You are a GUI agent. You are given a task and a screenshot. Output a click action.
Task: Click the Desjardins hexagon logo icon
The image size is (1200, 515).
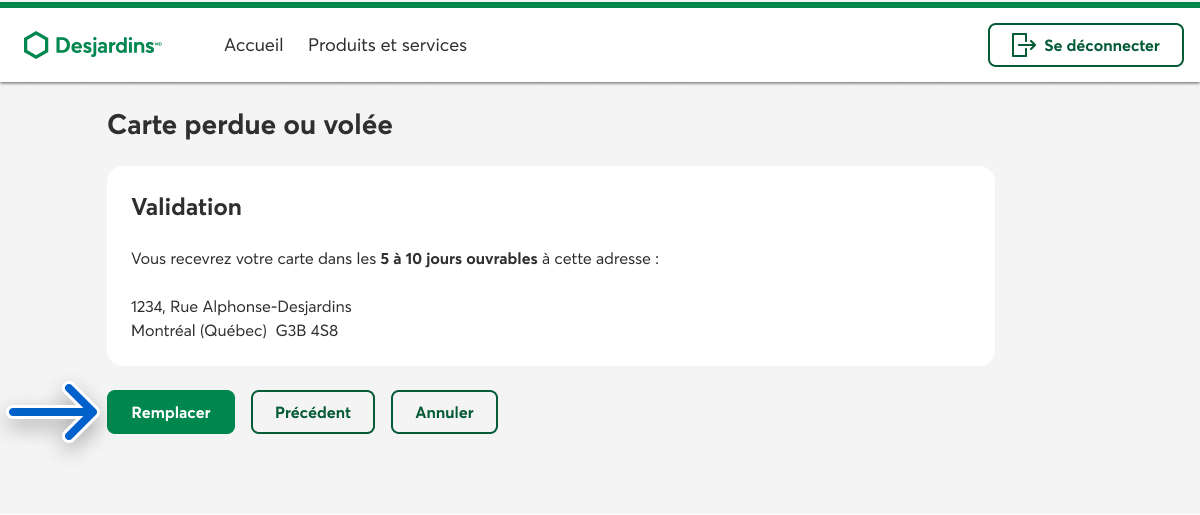(x=36, y=45)
